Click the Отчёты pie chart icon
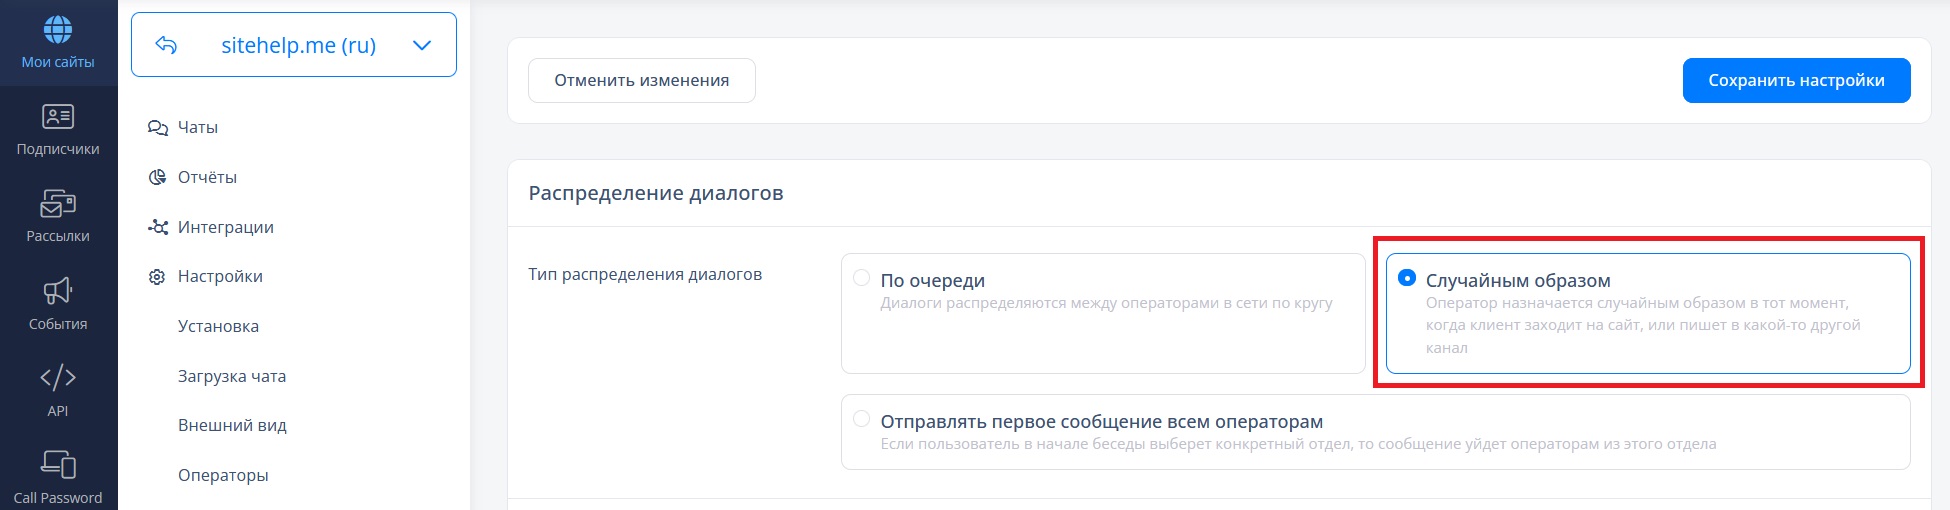 157,177
